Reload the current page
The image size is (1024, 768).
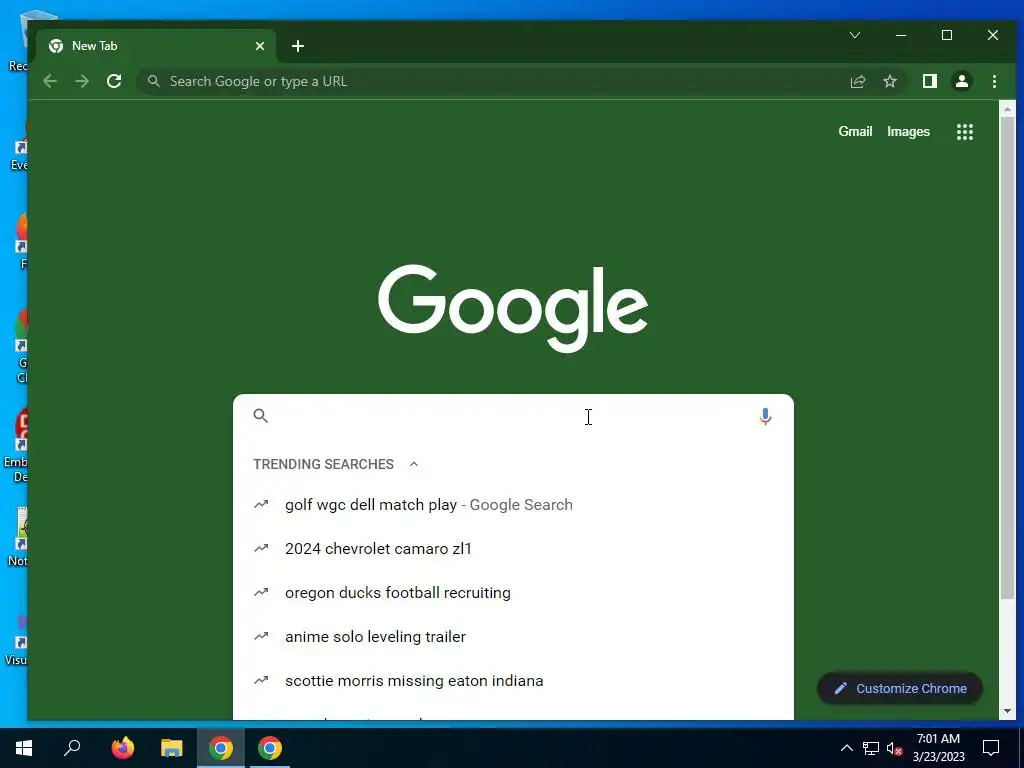click(x=114, y=81)
